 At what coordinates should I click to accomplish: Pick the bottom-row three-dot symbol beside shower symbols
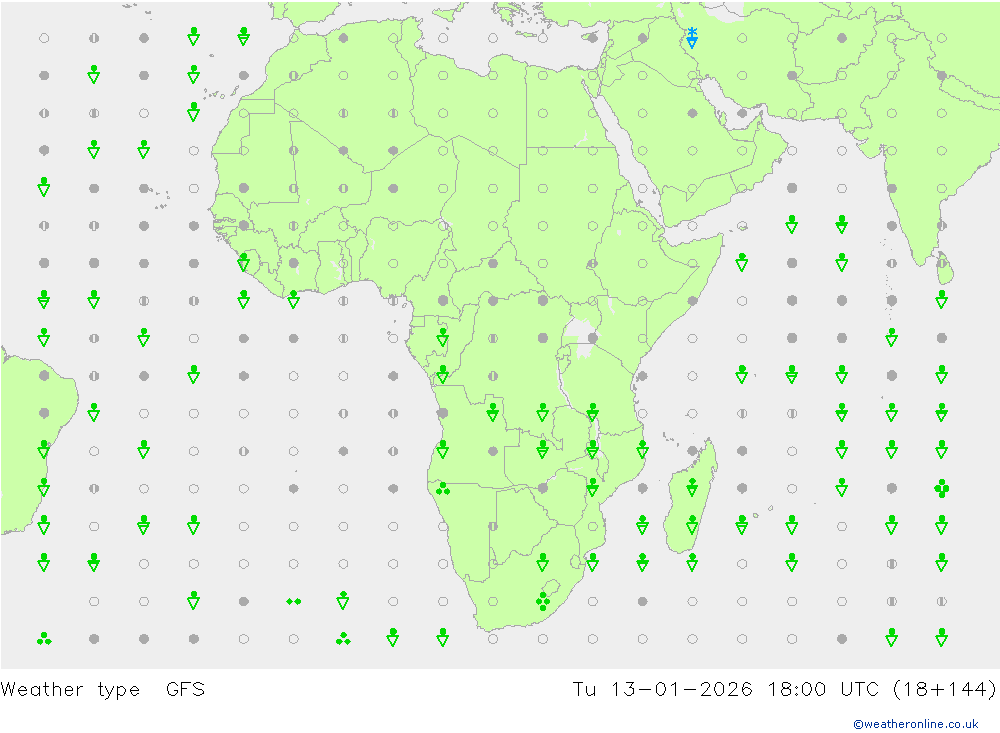[343, 639]
